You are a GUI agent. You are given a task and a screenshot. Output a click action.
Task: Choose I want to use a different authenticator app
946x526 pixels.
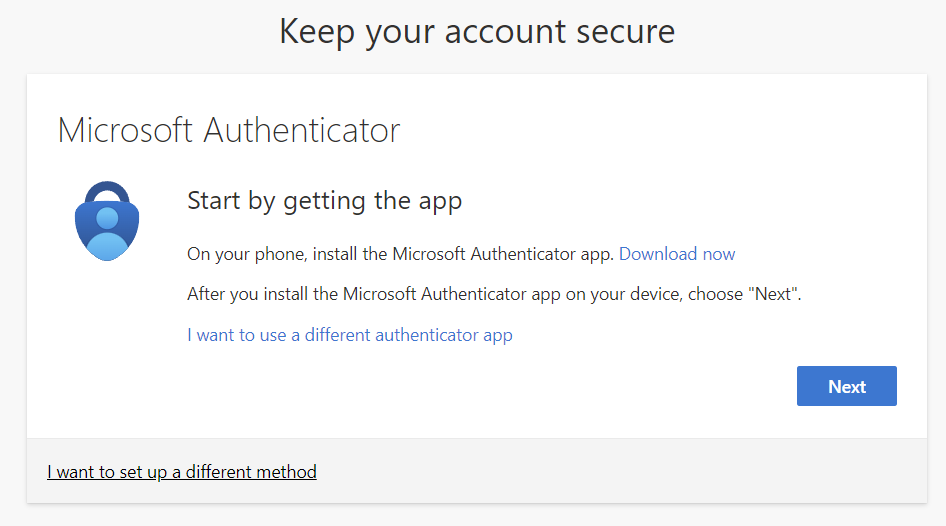pos(349,335)
